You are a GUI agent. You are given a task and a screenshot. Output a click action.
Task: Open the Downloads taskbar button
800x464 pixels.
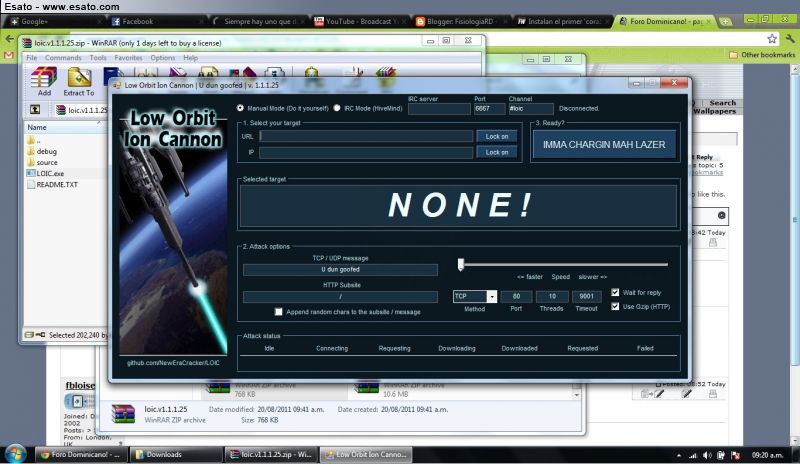[176, 454]
